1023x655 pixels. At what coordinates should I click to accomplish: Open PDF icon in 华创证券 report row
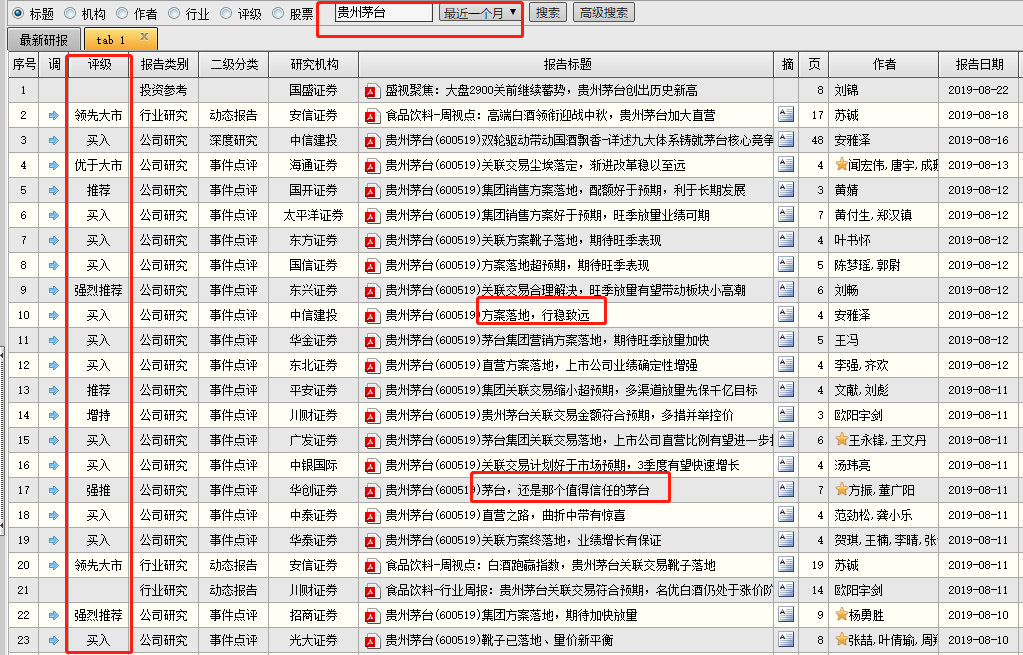tap(372, 491)
